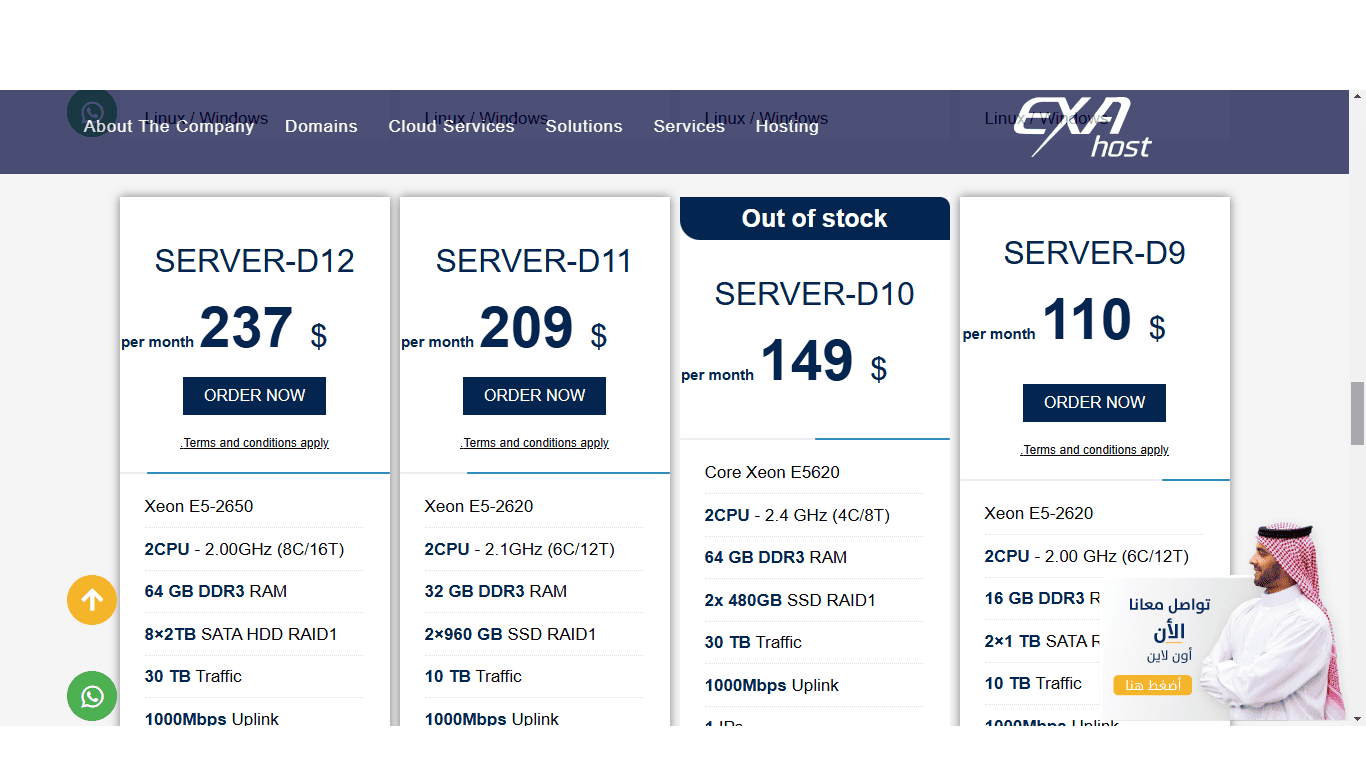Image resolution: width=1366 pixels, height=768 pixels.
Task: Order the SERVER-D12 plan
Action: 254,396
